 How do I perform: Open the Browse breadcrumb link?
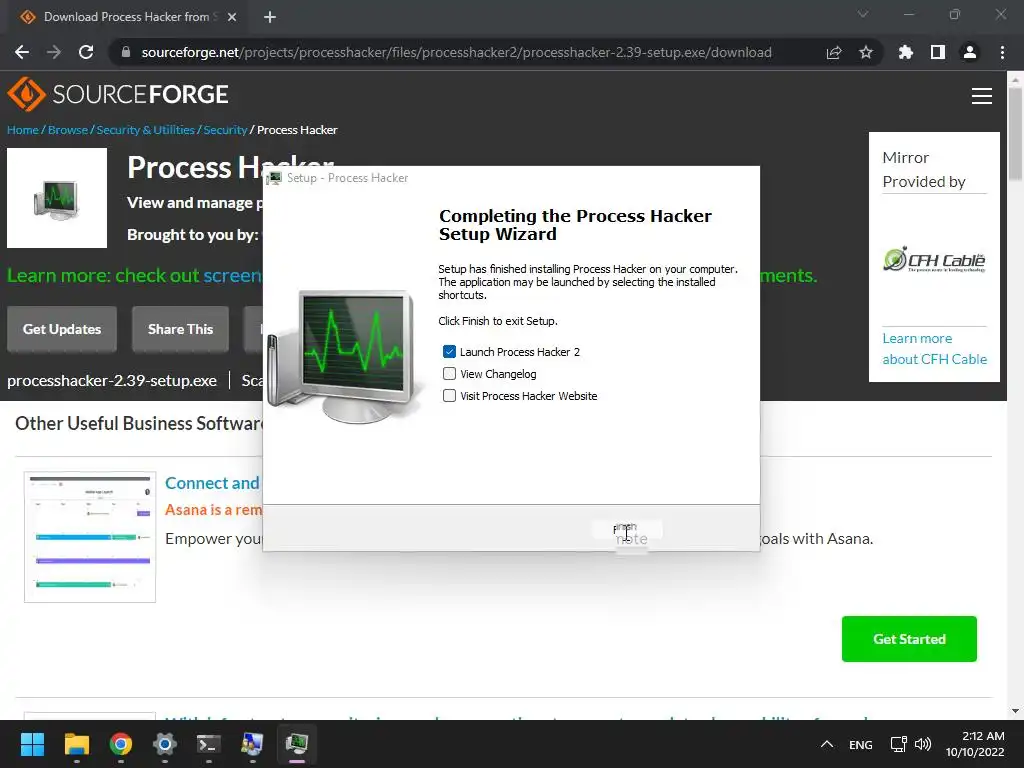pos(67,130)
